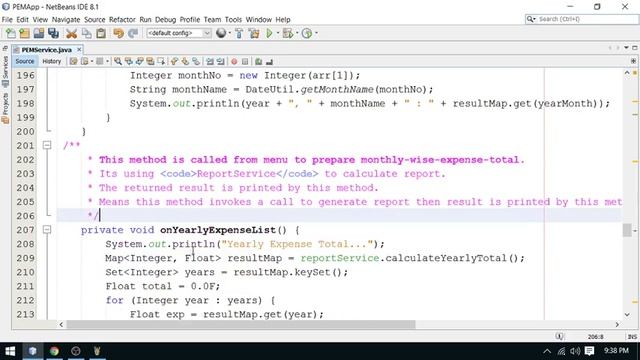Close the PEMService.java tab

(x=79, y=49)
